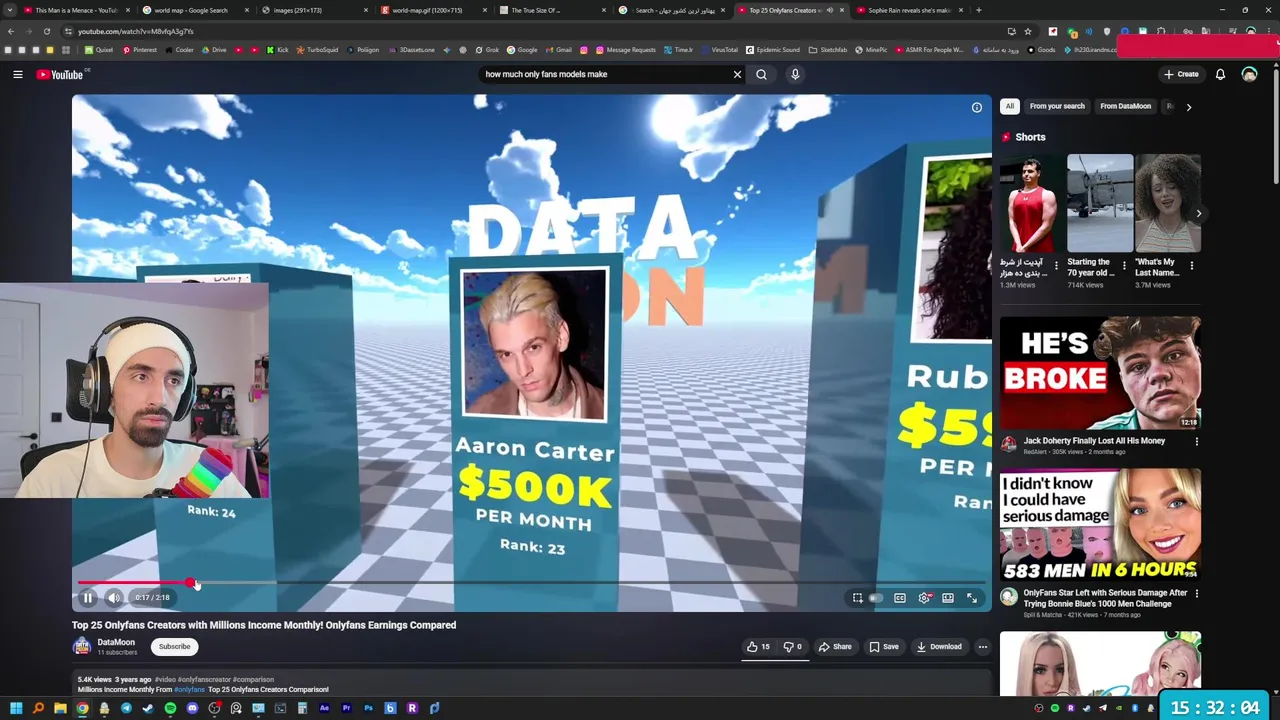Turn off the autoplay switch
The image size is (1280, 720).
tap(876, 598)
